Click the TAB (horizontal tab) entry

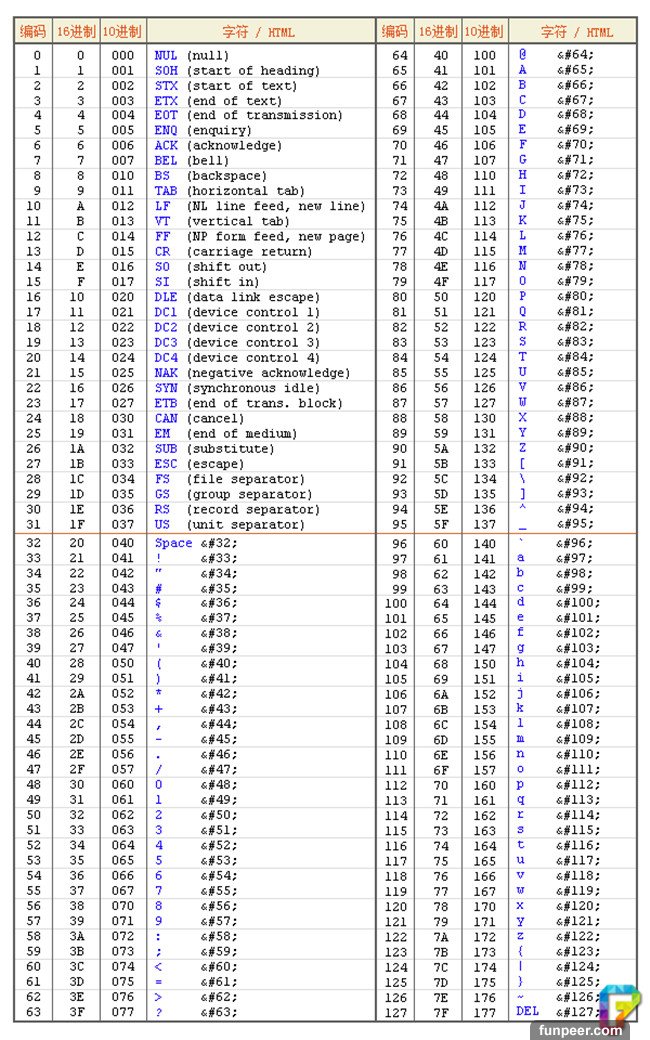pyautogui.click(x=229, y=191)
